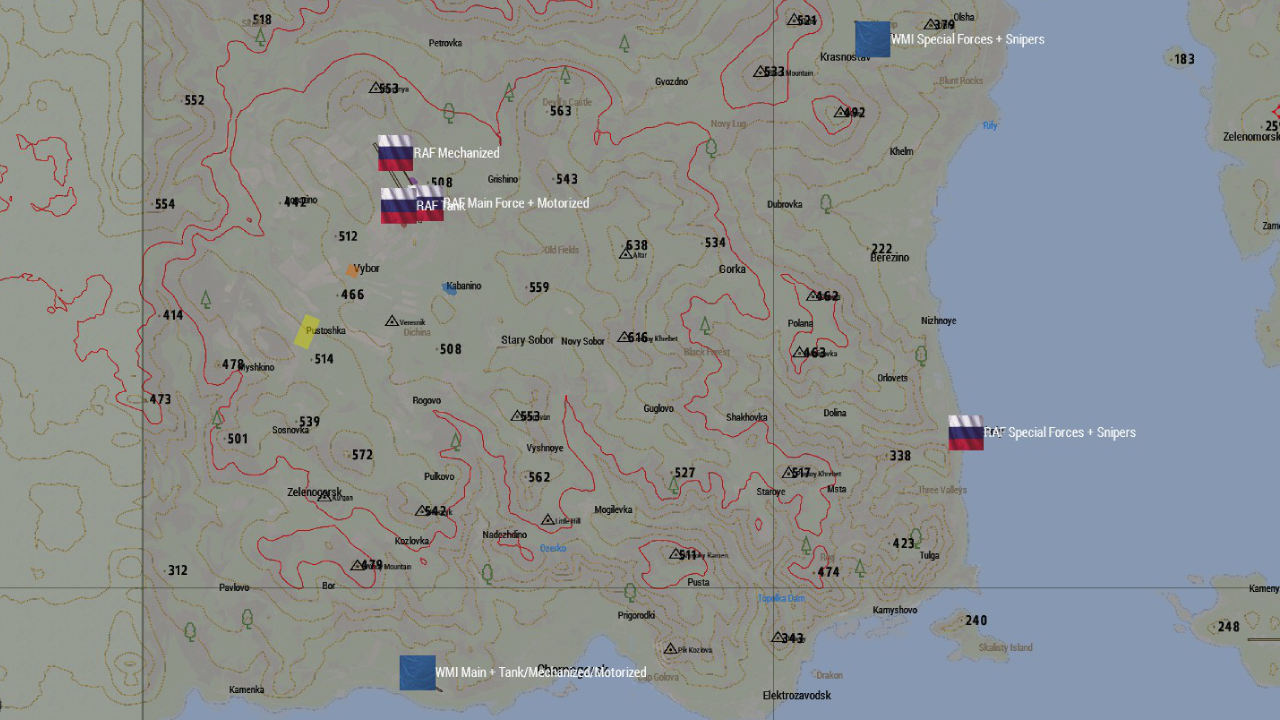Screen dimensions: 1280x720
Task: Select the Pik Kozlova peak triangle
Action: pyautogui.click(x=670, y=649)
